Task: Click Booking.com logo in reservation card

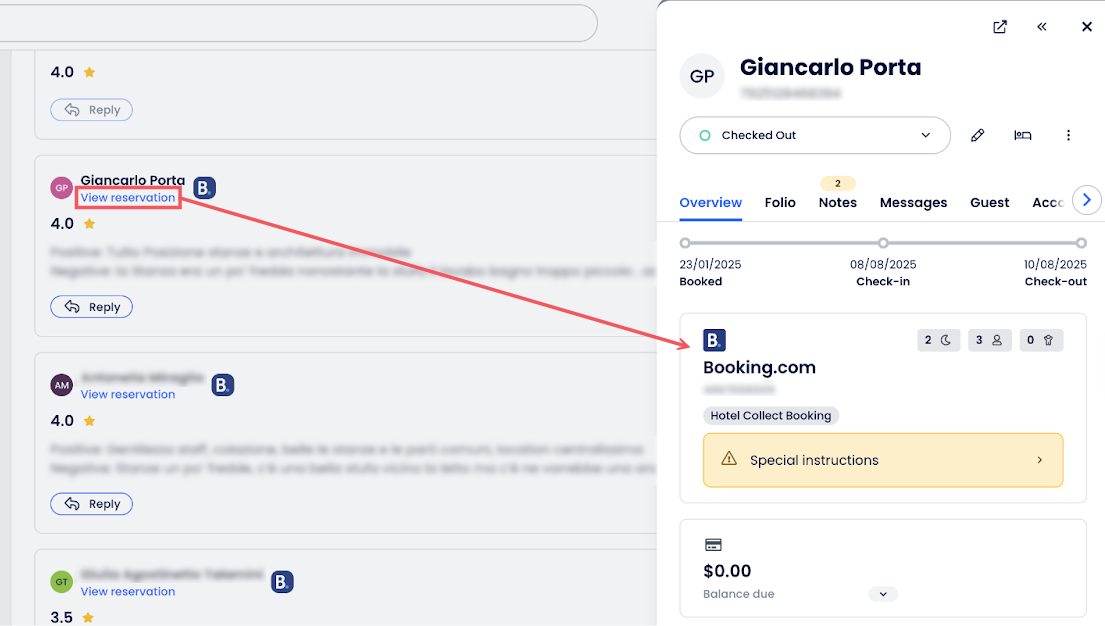Action: coord(714,340)
